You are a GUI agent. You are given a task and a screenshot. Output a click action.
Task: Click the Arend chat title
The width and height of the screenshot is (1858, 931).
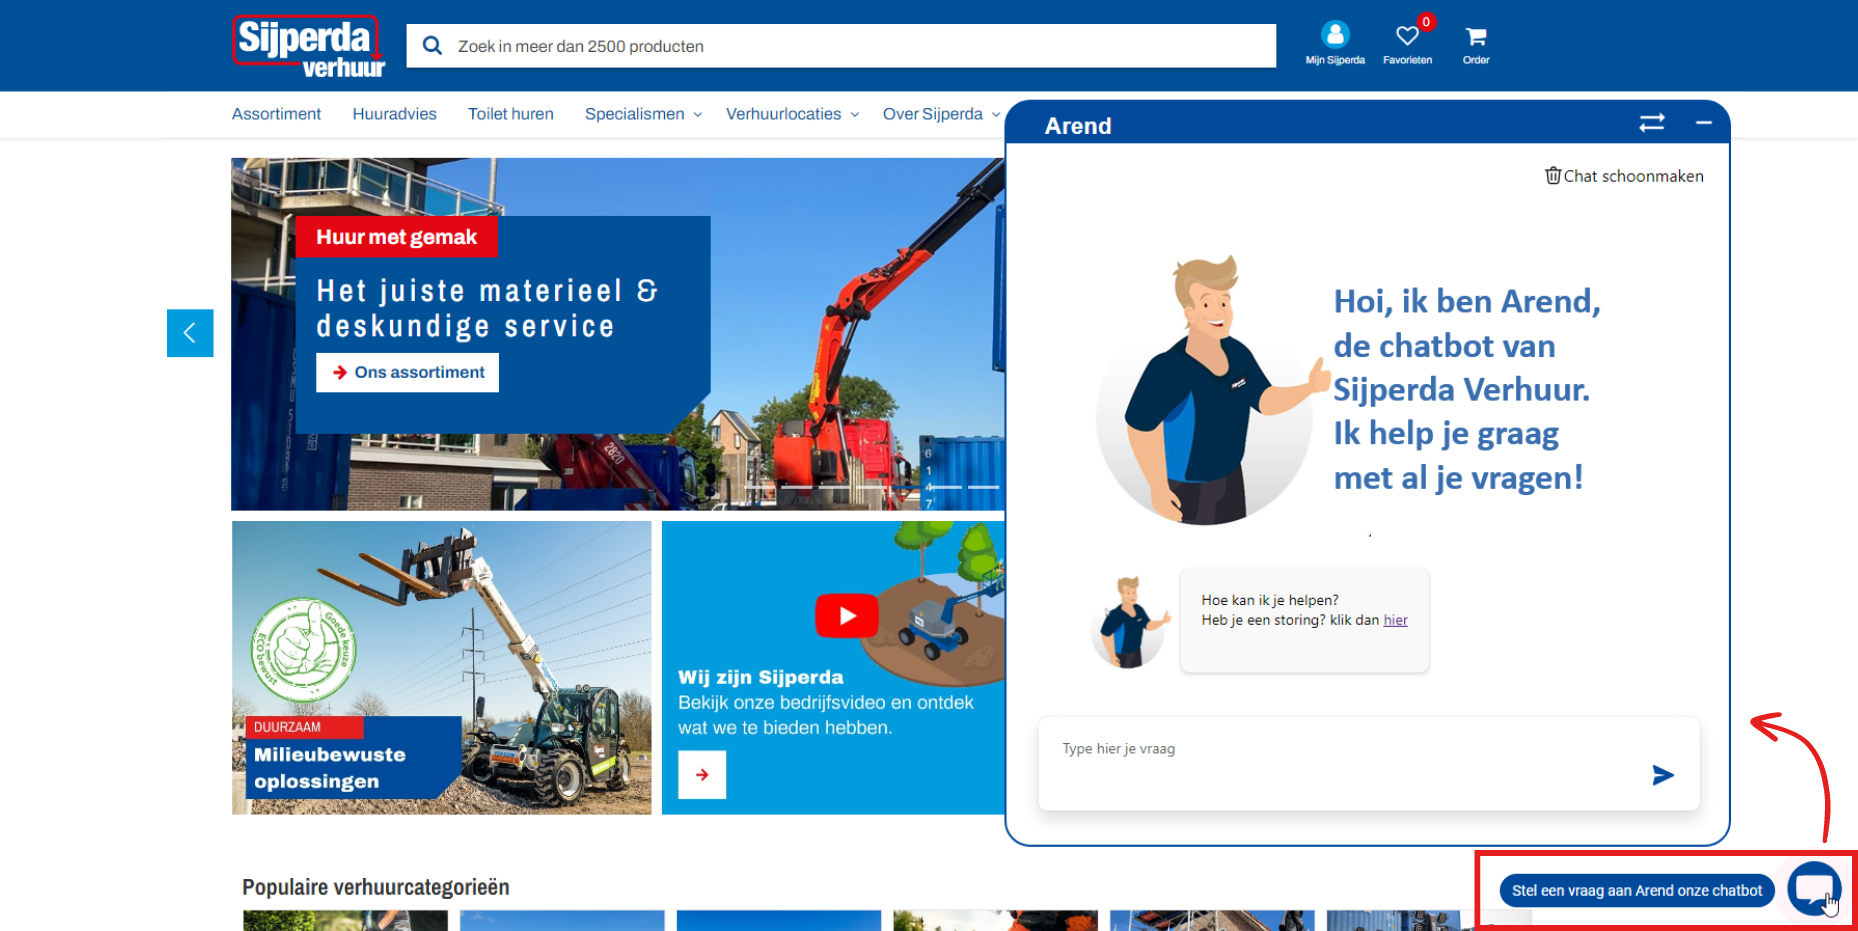(x=1078, y=126)
